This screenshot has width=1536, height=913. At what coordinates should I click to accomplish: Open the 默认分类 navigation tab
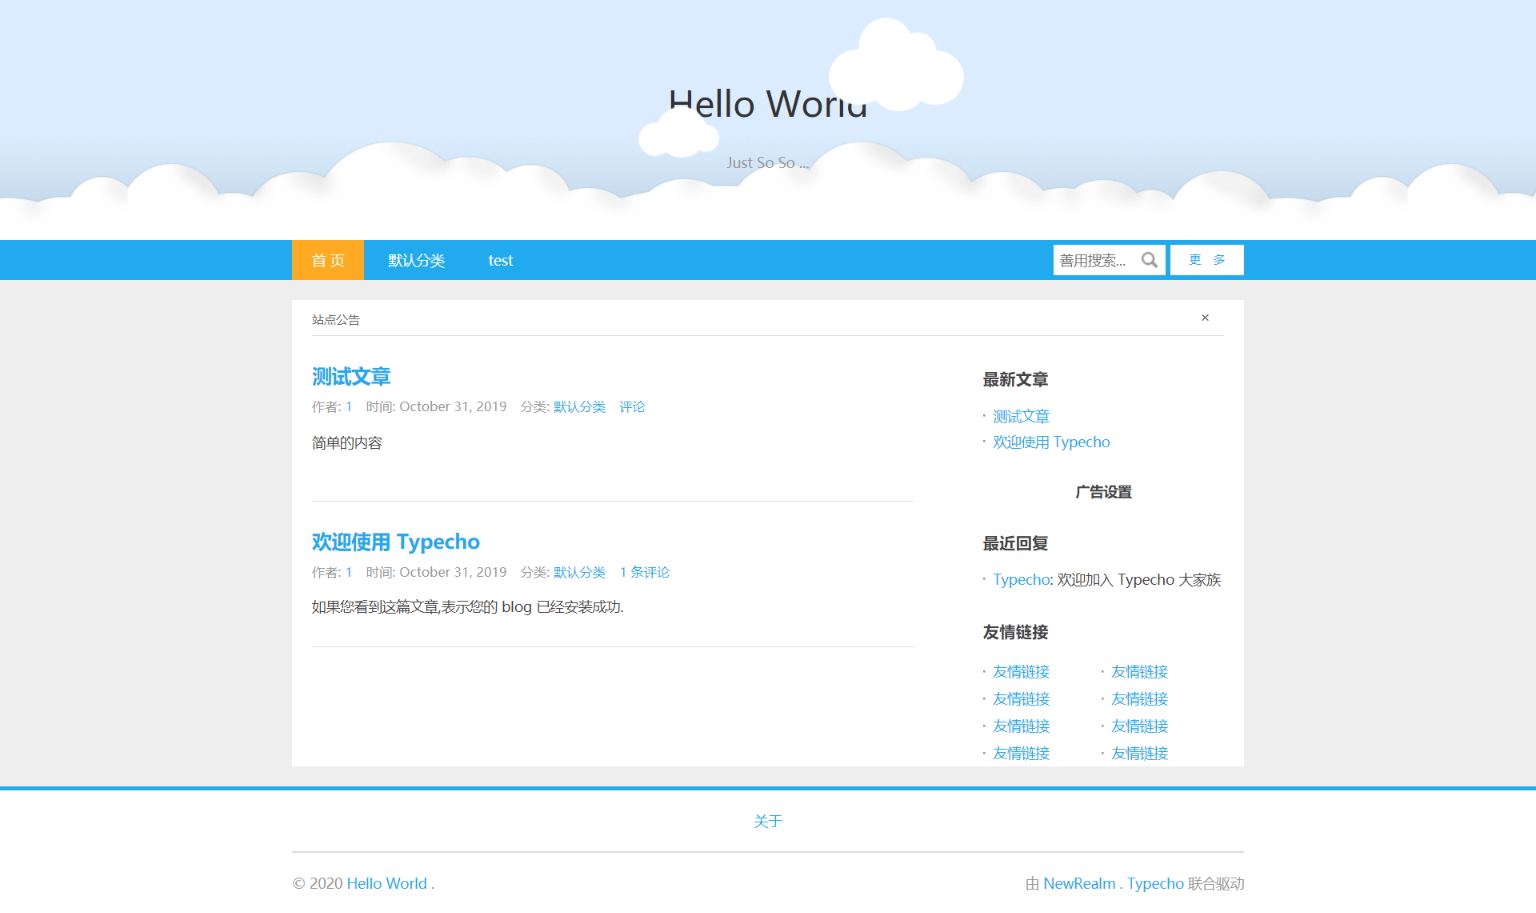click(416, 260)
